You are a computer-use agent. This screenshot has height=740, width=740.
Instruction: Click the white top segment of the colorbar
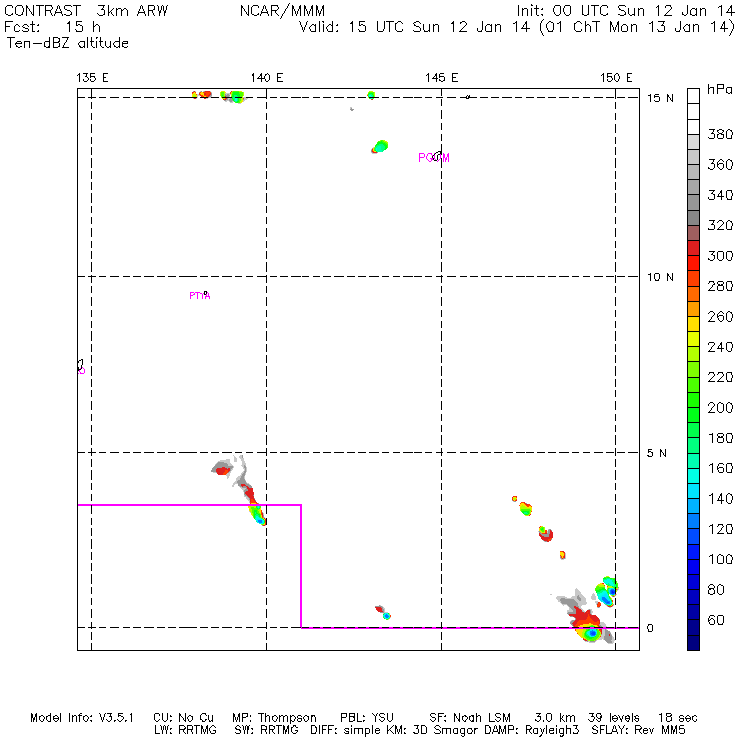click(x=693, y=96)
